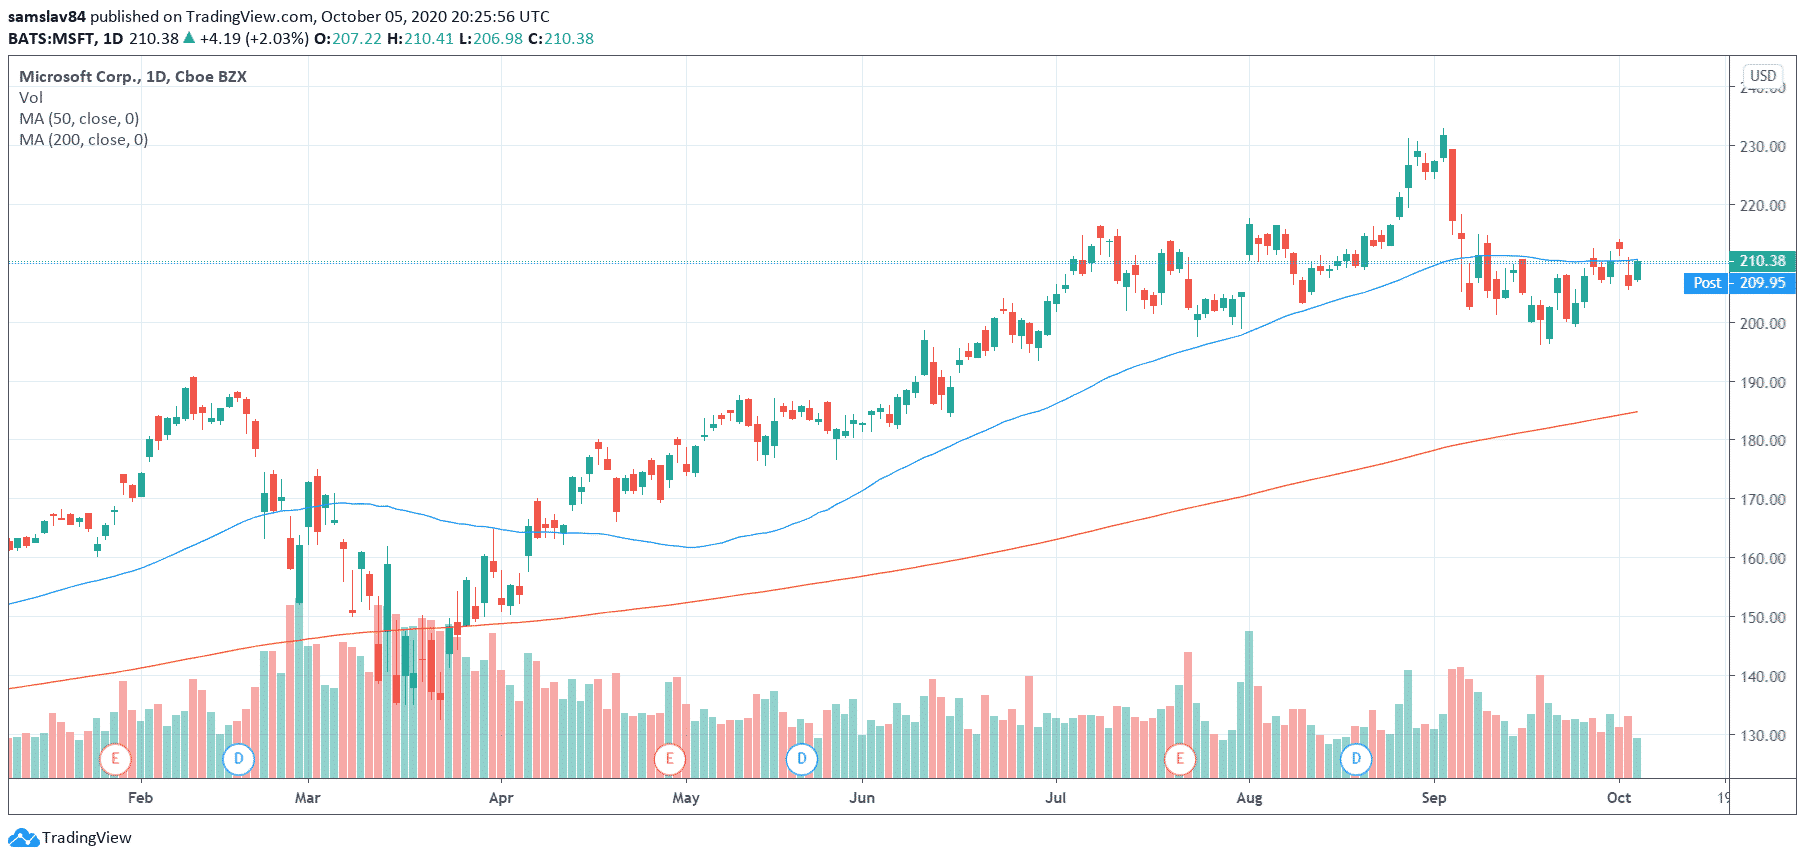Image resolution: width=1805 pixels, height=861 pixels.
Task: Click the mid-February dividend D marker
Action: point(238,759)
